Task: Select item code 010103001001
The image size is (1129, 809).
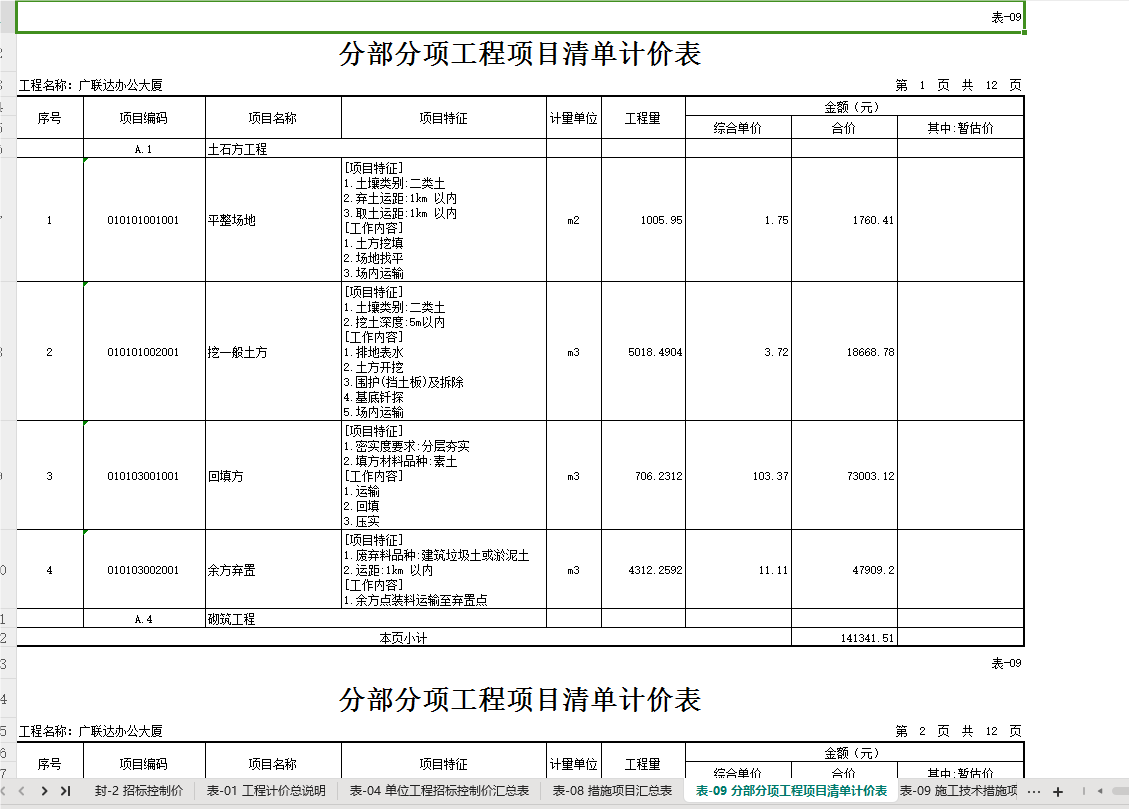Action: (x=143, y=476)
